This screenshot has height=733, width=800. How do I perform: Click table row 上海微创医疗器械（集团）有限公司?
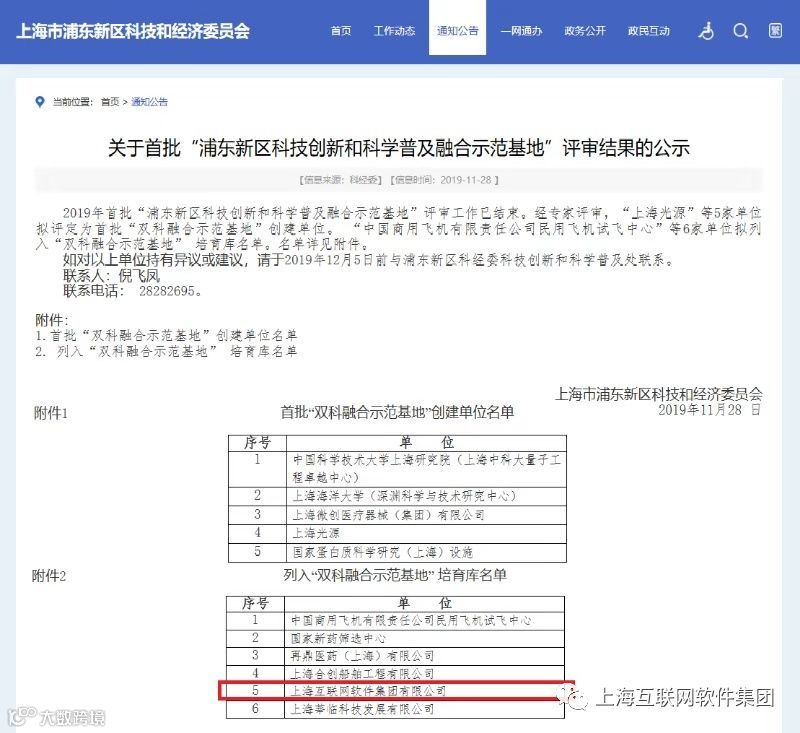[x=397, y=515]
